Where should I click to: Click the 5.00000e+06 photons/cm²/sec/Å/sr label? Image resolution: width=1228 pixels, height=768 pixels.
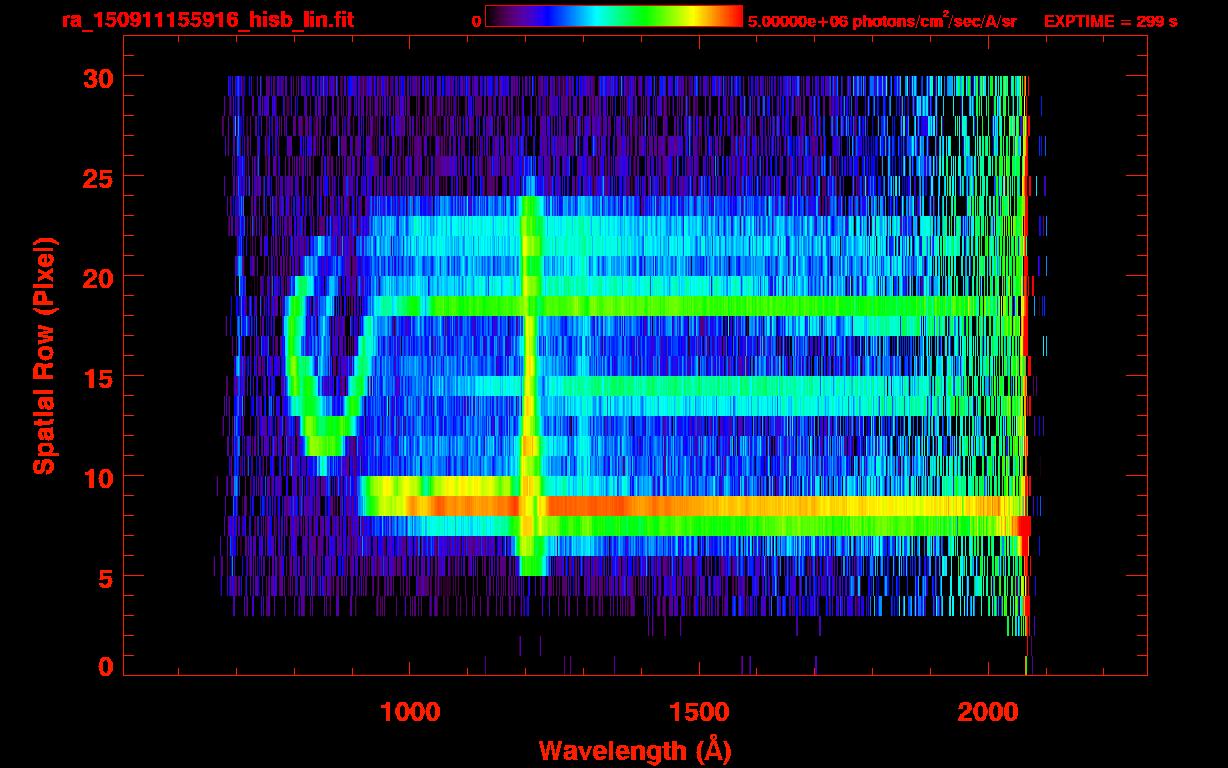tap(882, 20)
